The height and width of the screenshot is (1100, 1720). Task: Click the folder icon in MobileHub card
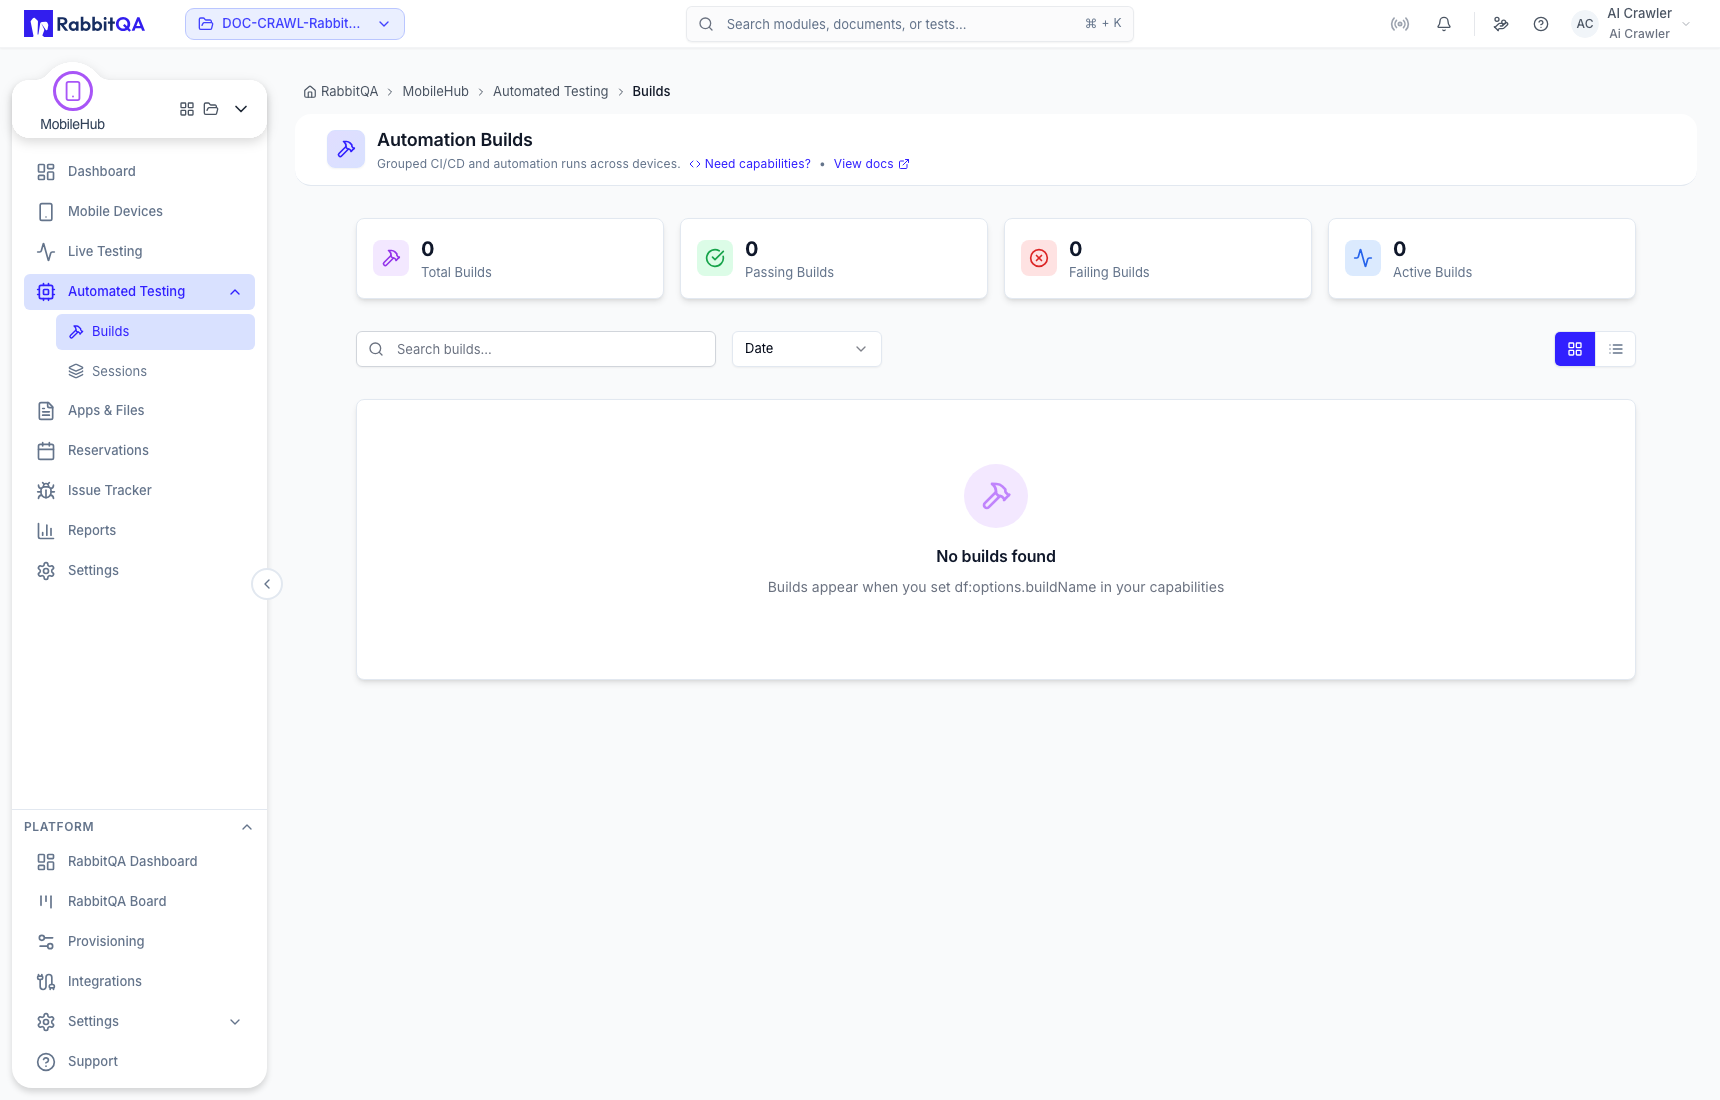click(211, 109)
